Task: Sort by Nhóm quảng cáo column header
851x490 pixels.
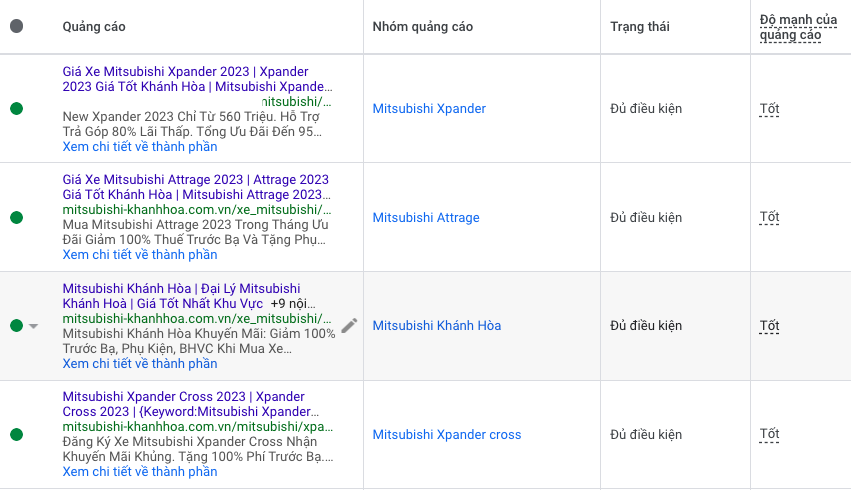Action: click(422, 26)
